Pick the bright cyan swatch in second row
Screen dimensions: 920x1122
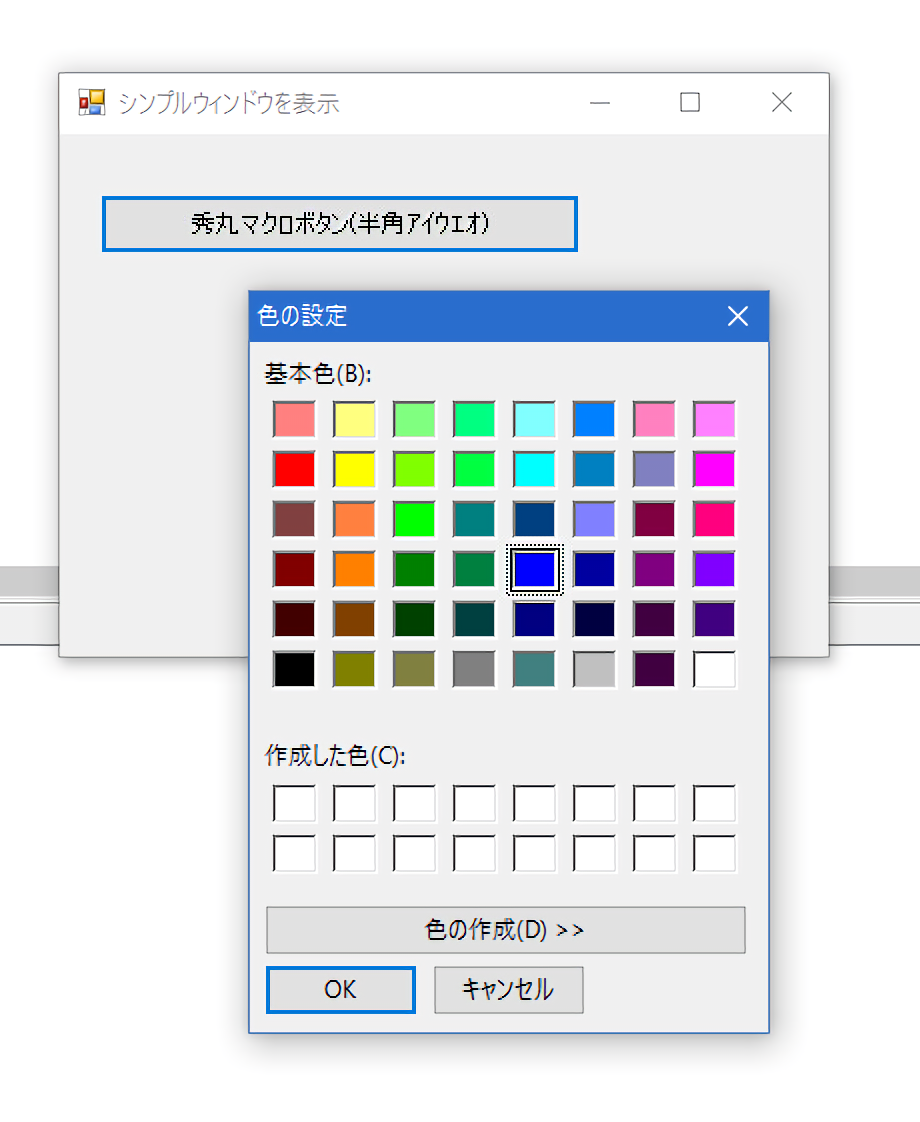coord(534,469)
